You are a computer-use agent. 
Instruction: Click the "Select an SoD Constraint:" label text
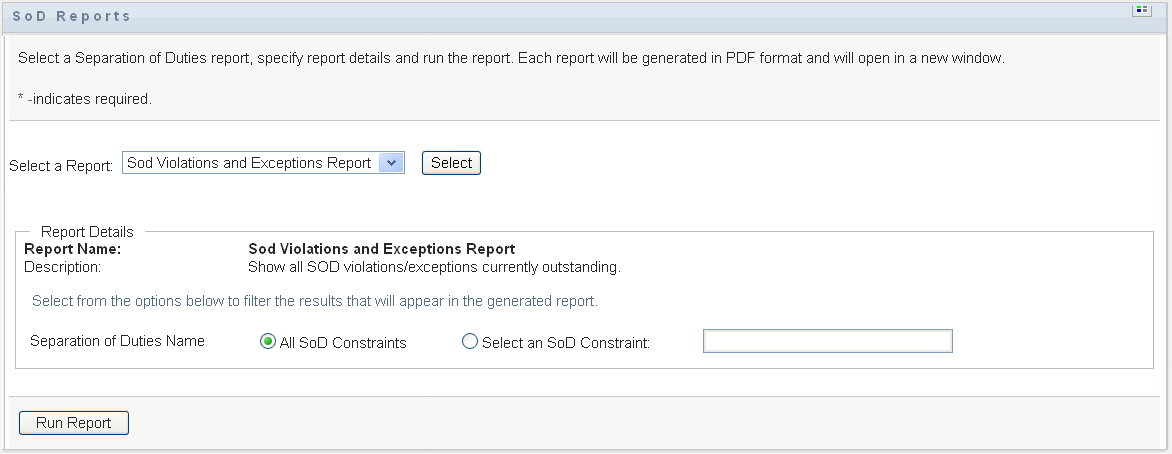coord(565,343)
